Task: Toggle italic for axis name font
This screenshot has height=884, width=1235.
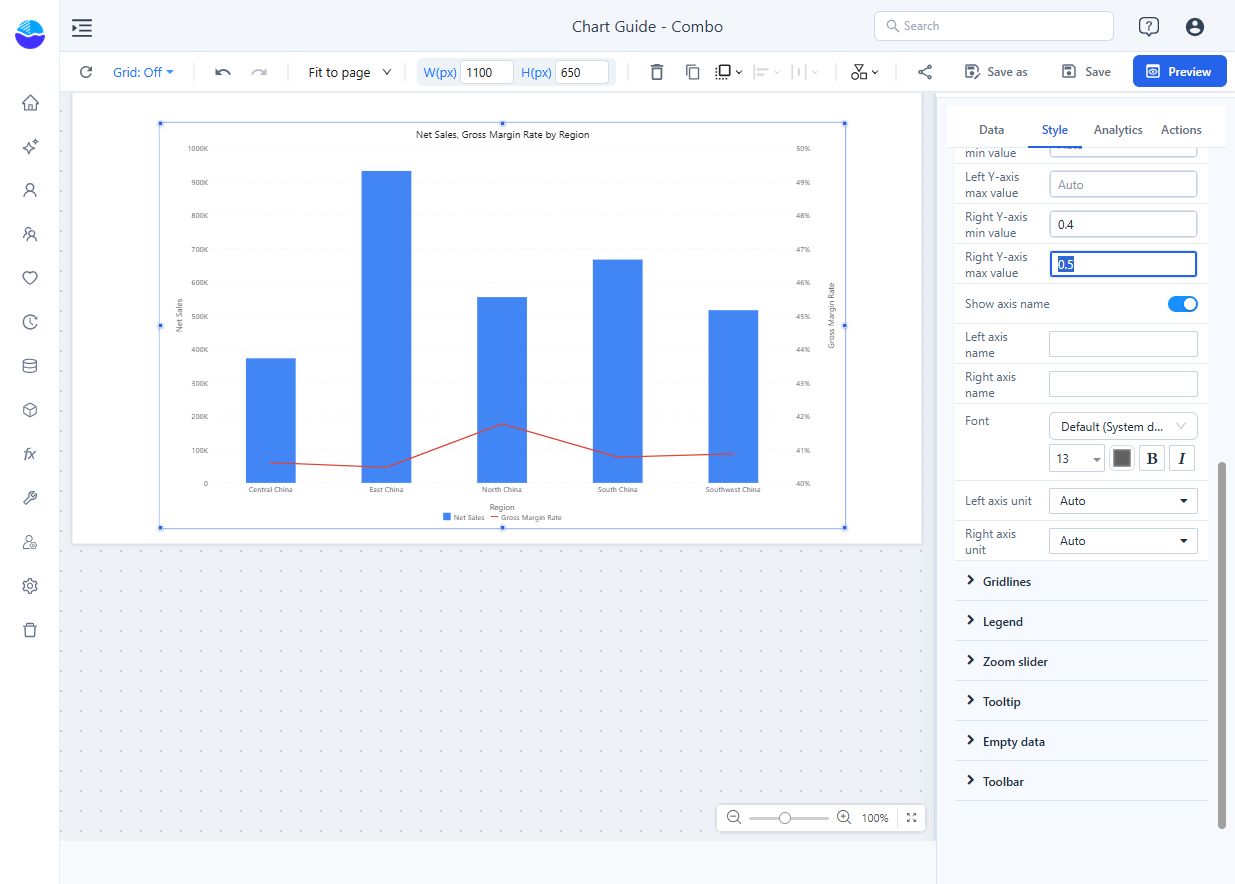Action: pyautogui.click(x=1182, y=458)
